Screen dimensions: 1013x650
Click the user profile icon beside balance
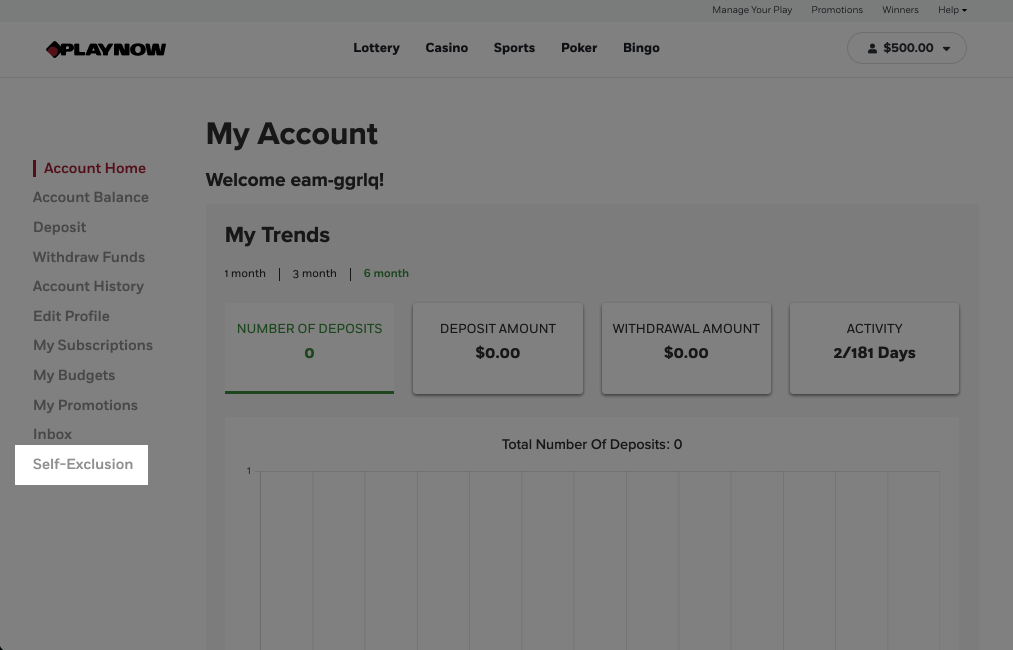tap(872, 48)
